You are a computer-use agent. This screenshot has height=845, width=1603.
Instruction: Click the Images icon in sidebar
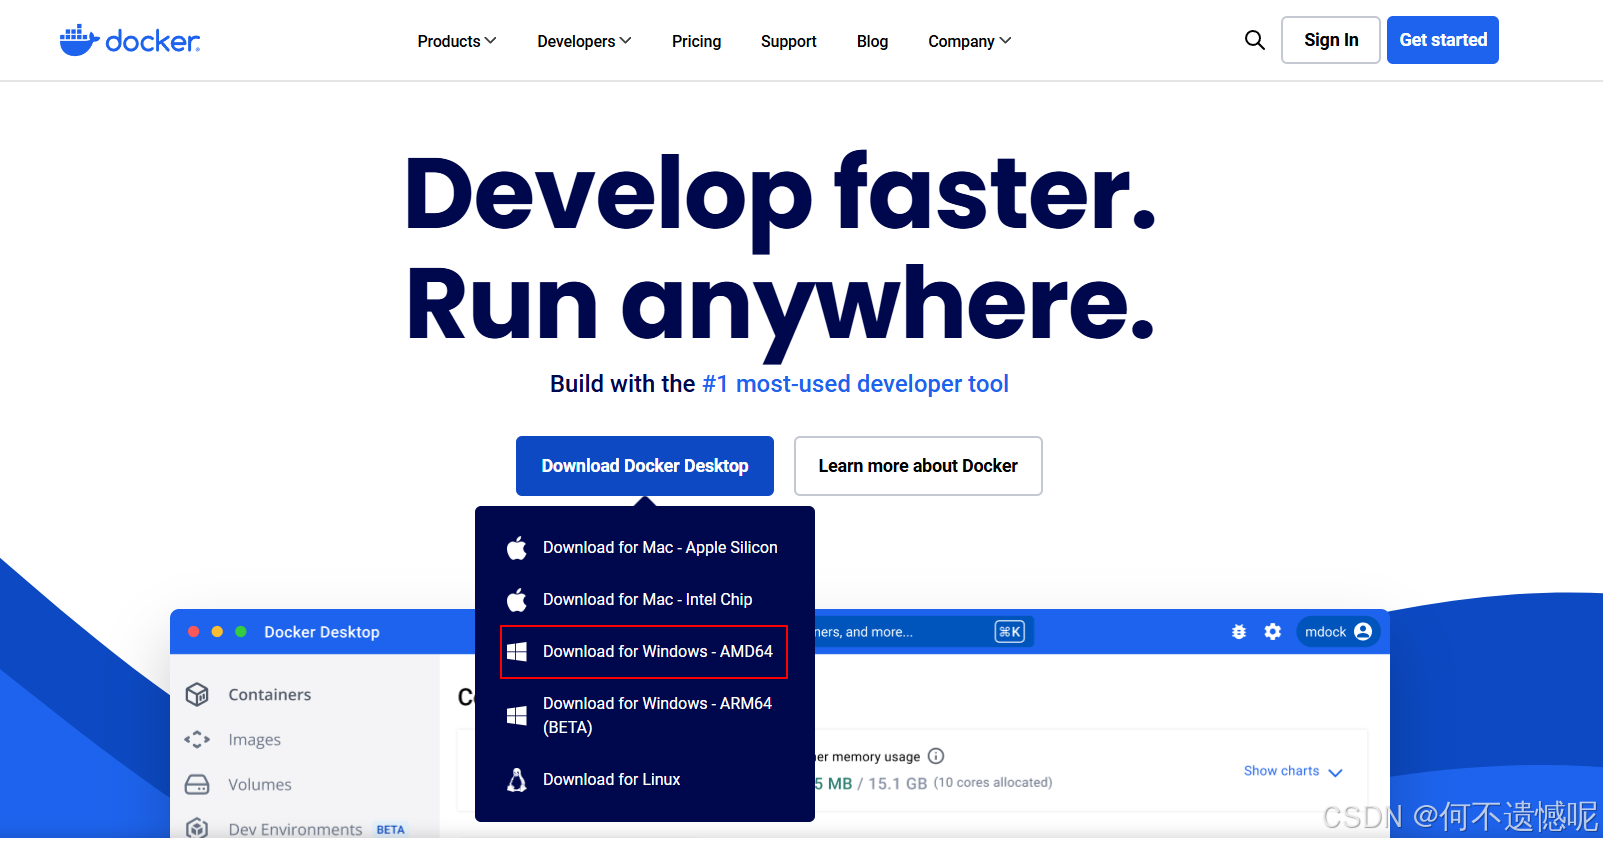coord(197,739)
